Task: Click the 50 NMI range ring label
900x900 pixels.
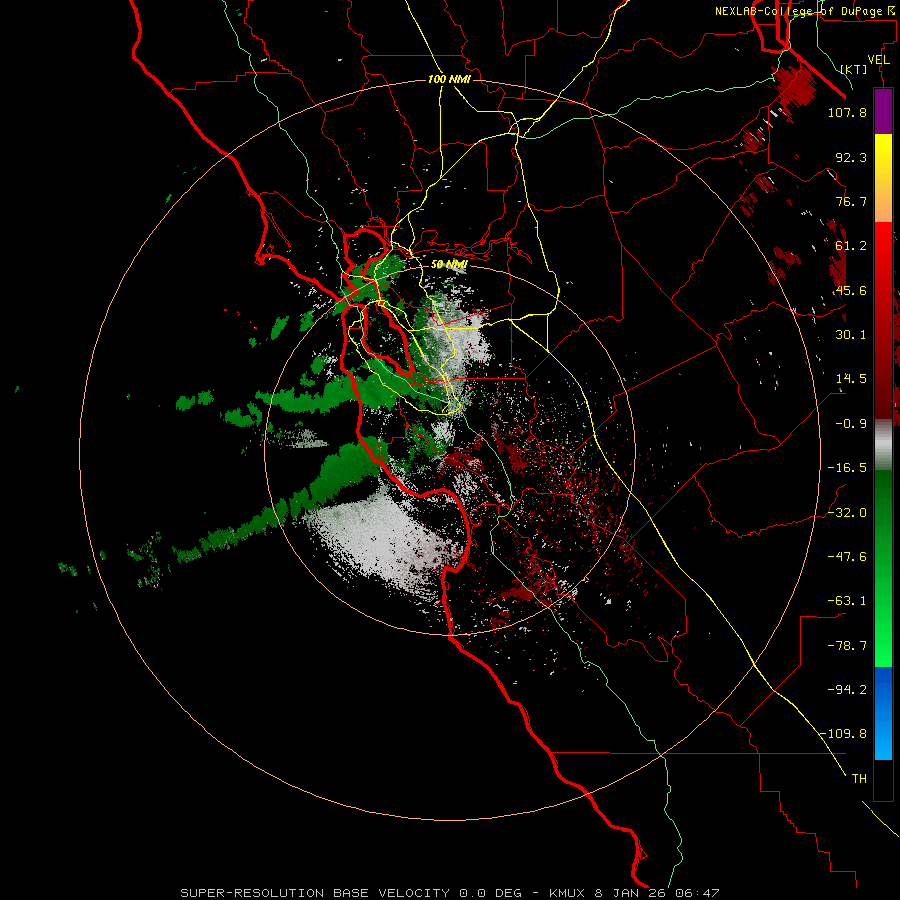Action: (x=449, y=265)
